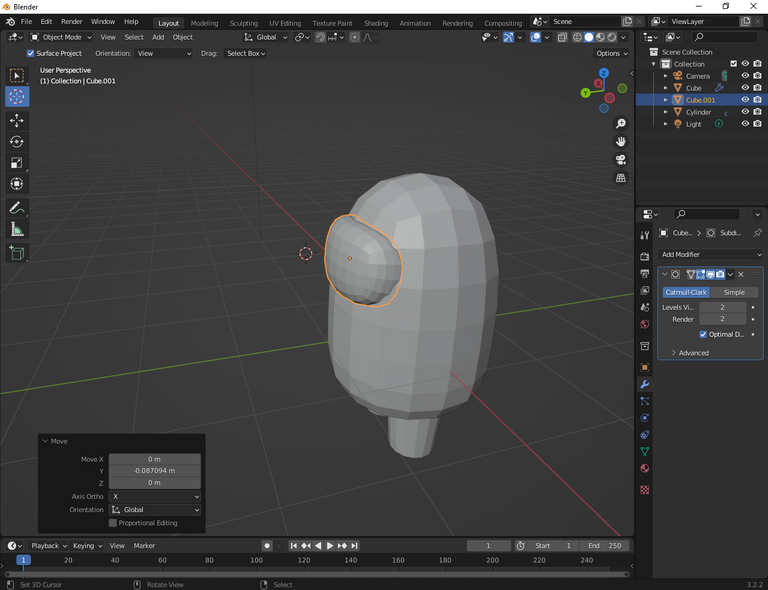768x590 pixels.
Task: Hide Cube.001 in viewport via eye icon
Action: point(745,99)
